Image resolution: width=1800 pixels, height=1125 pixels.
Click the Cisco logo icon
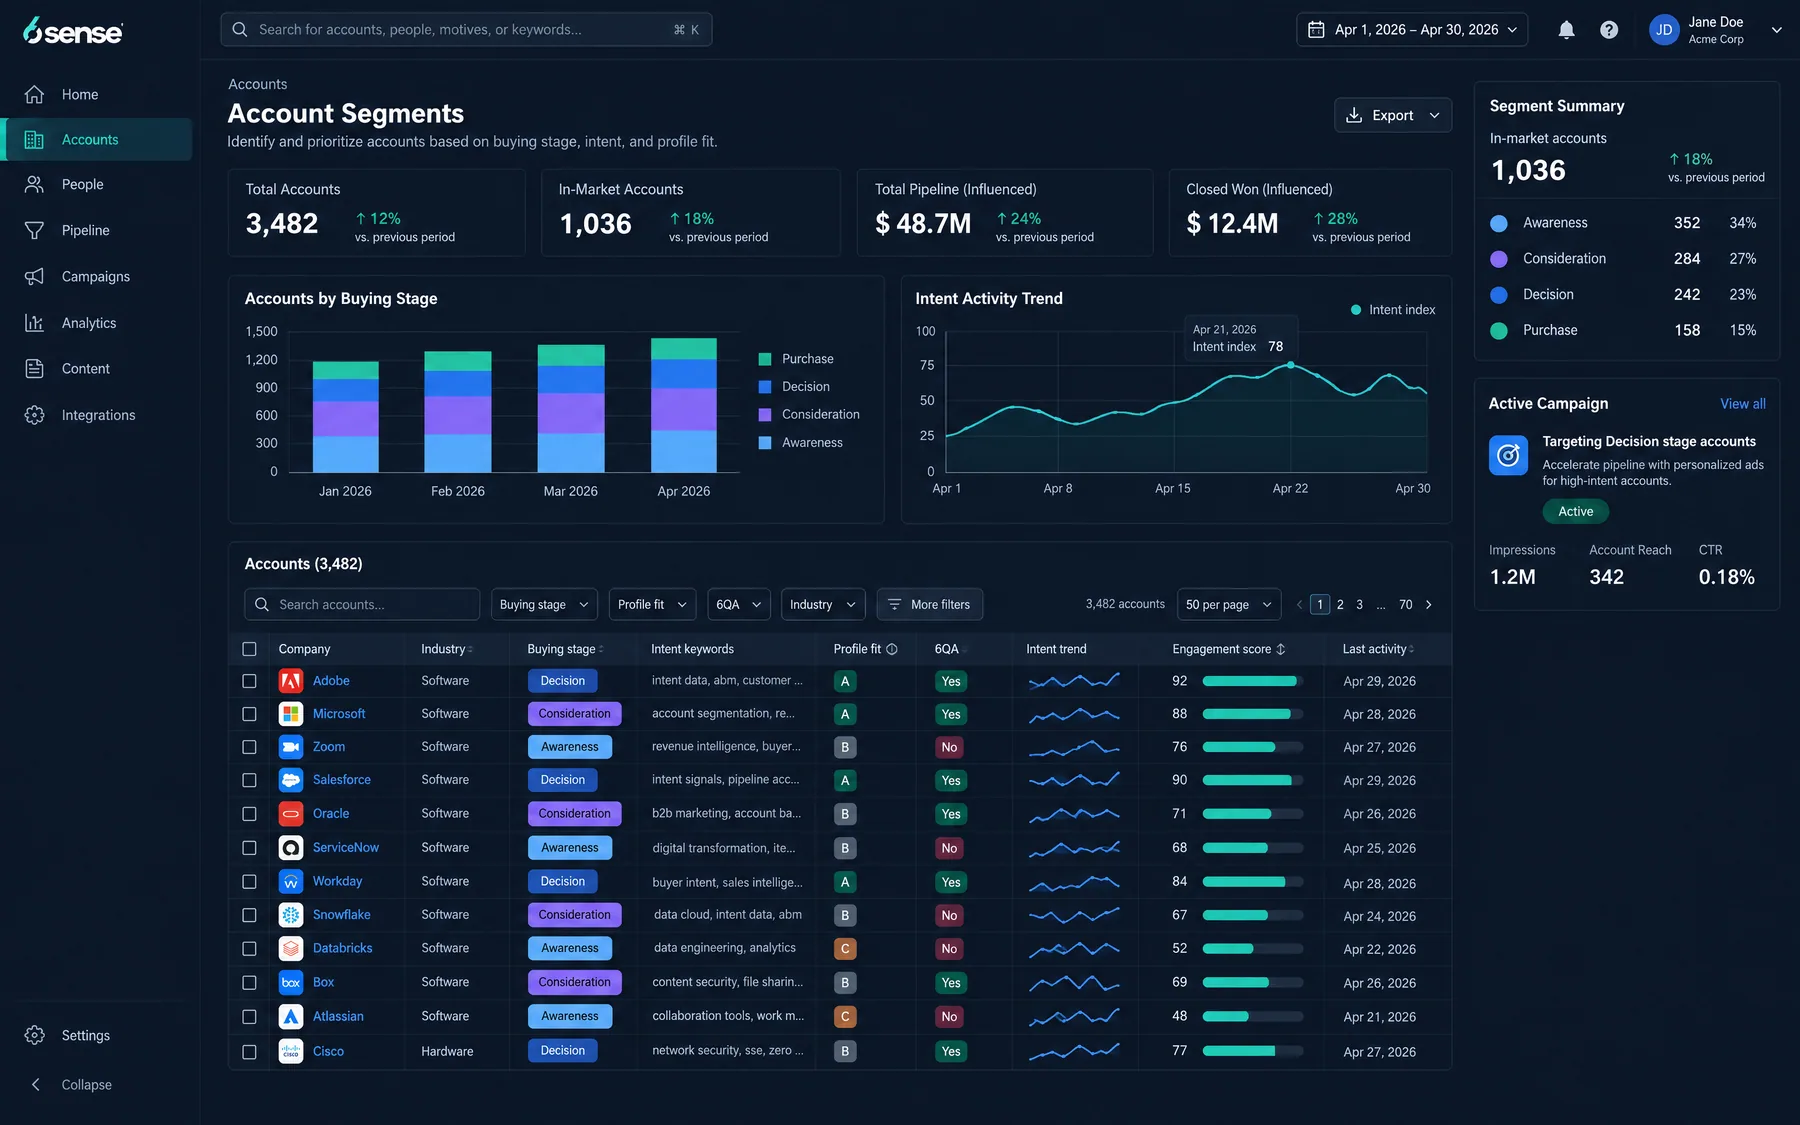[291, 1051]
